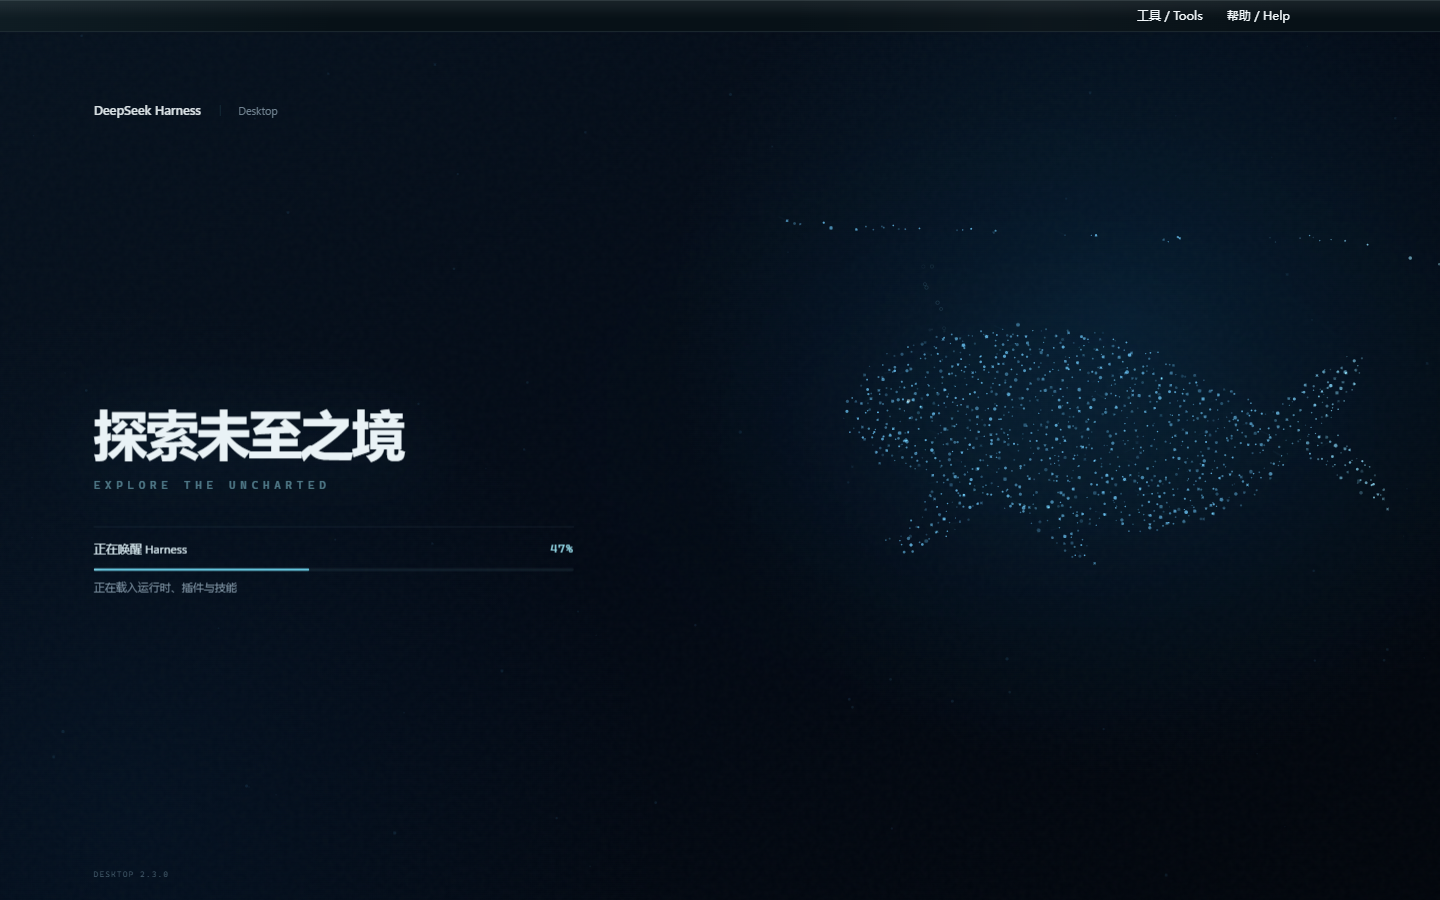Click the 探索未至之境 headline

click(x=249, y=435)
